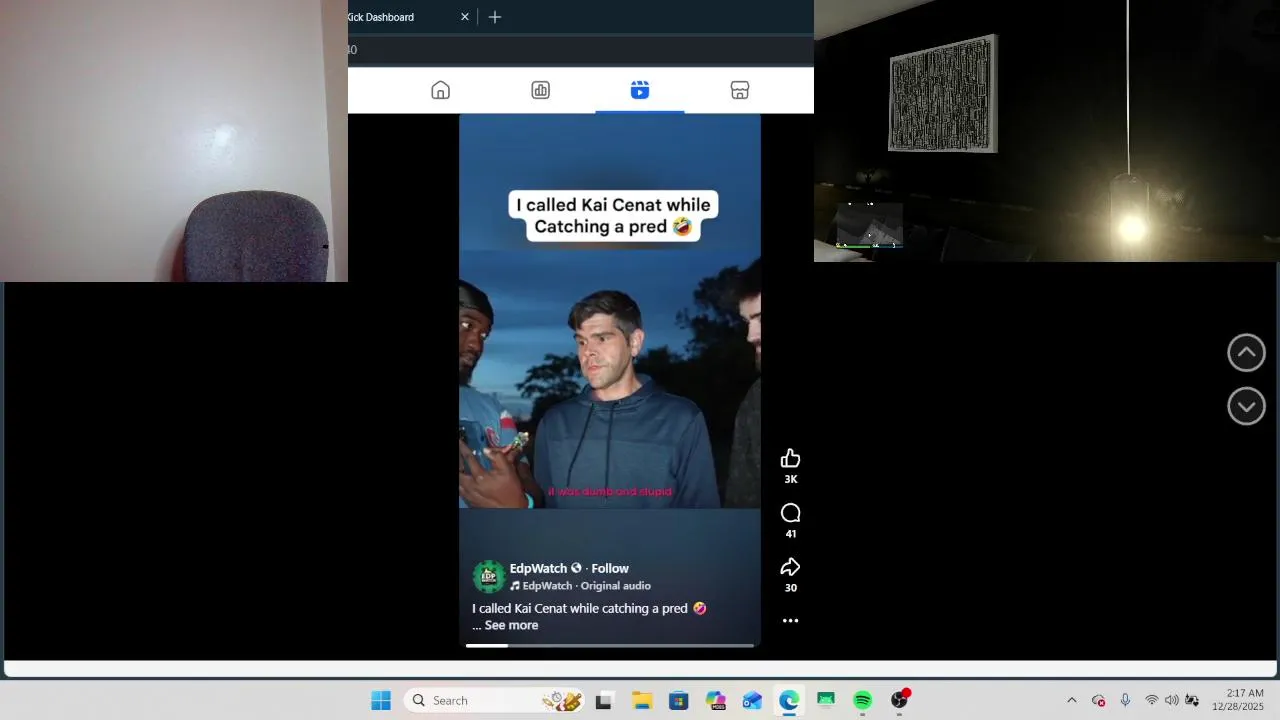Close the Kick Dashboard browser tab
1280x720 pixels.
click(x=465, y=17)
